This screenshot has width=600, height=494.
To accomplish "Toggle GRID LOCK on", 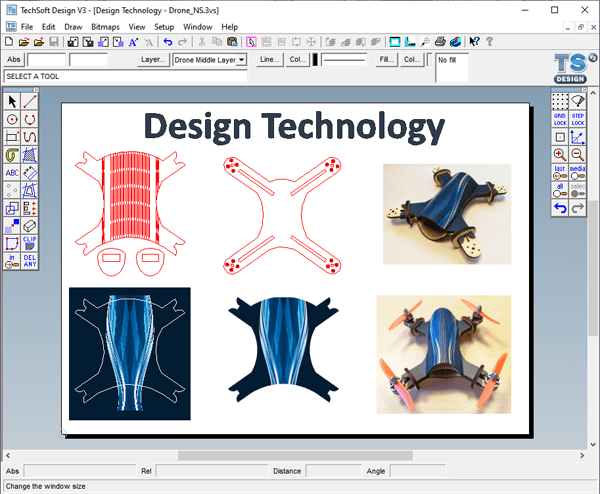I will 560,119.
